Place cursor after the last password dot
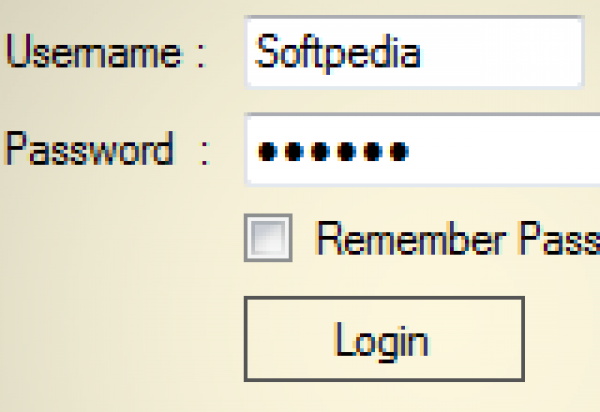600x412 pixels. pos(411,152)
